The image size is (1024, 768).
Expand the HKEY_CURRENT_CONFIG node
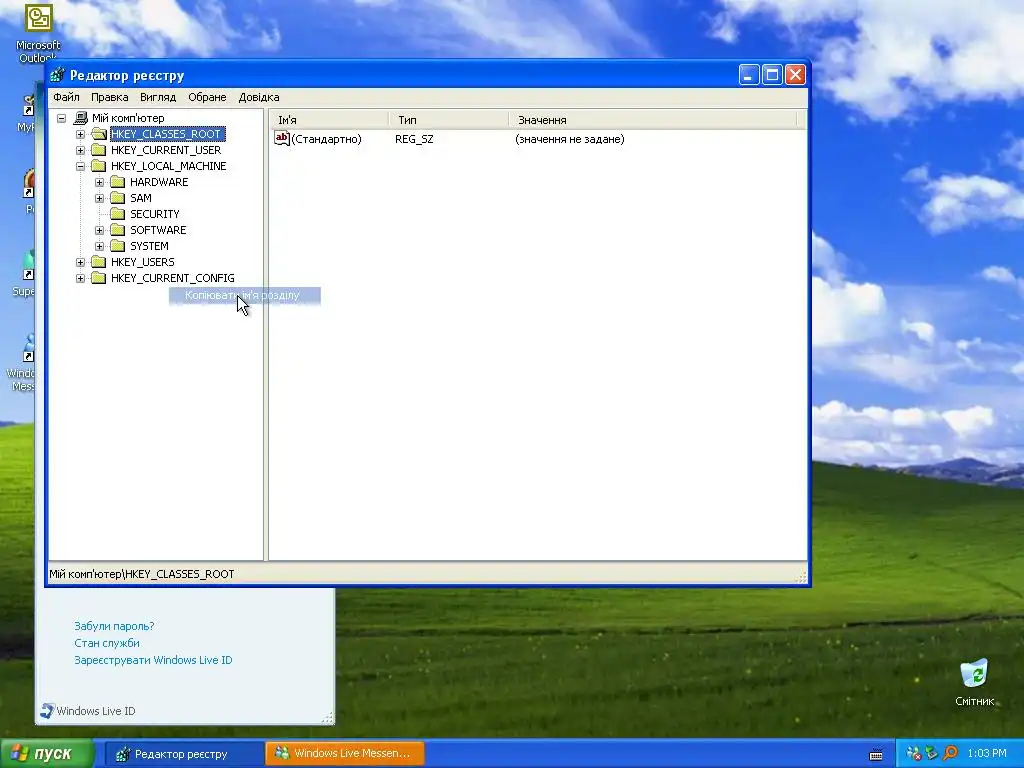tap(80, 278)
